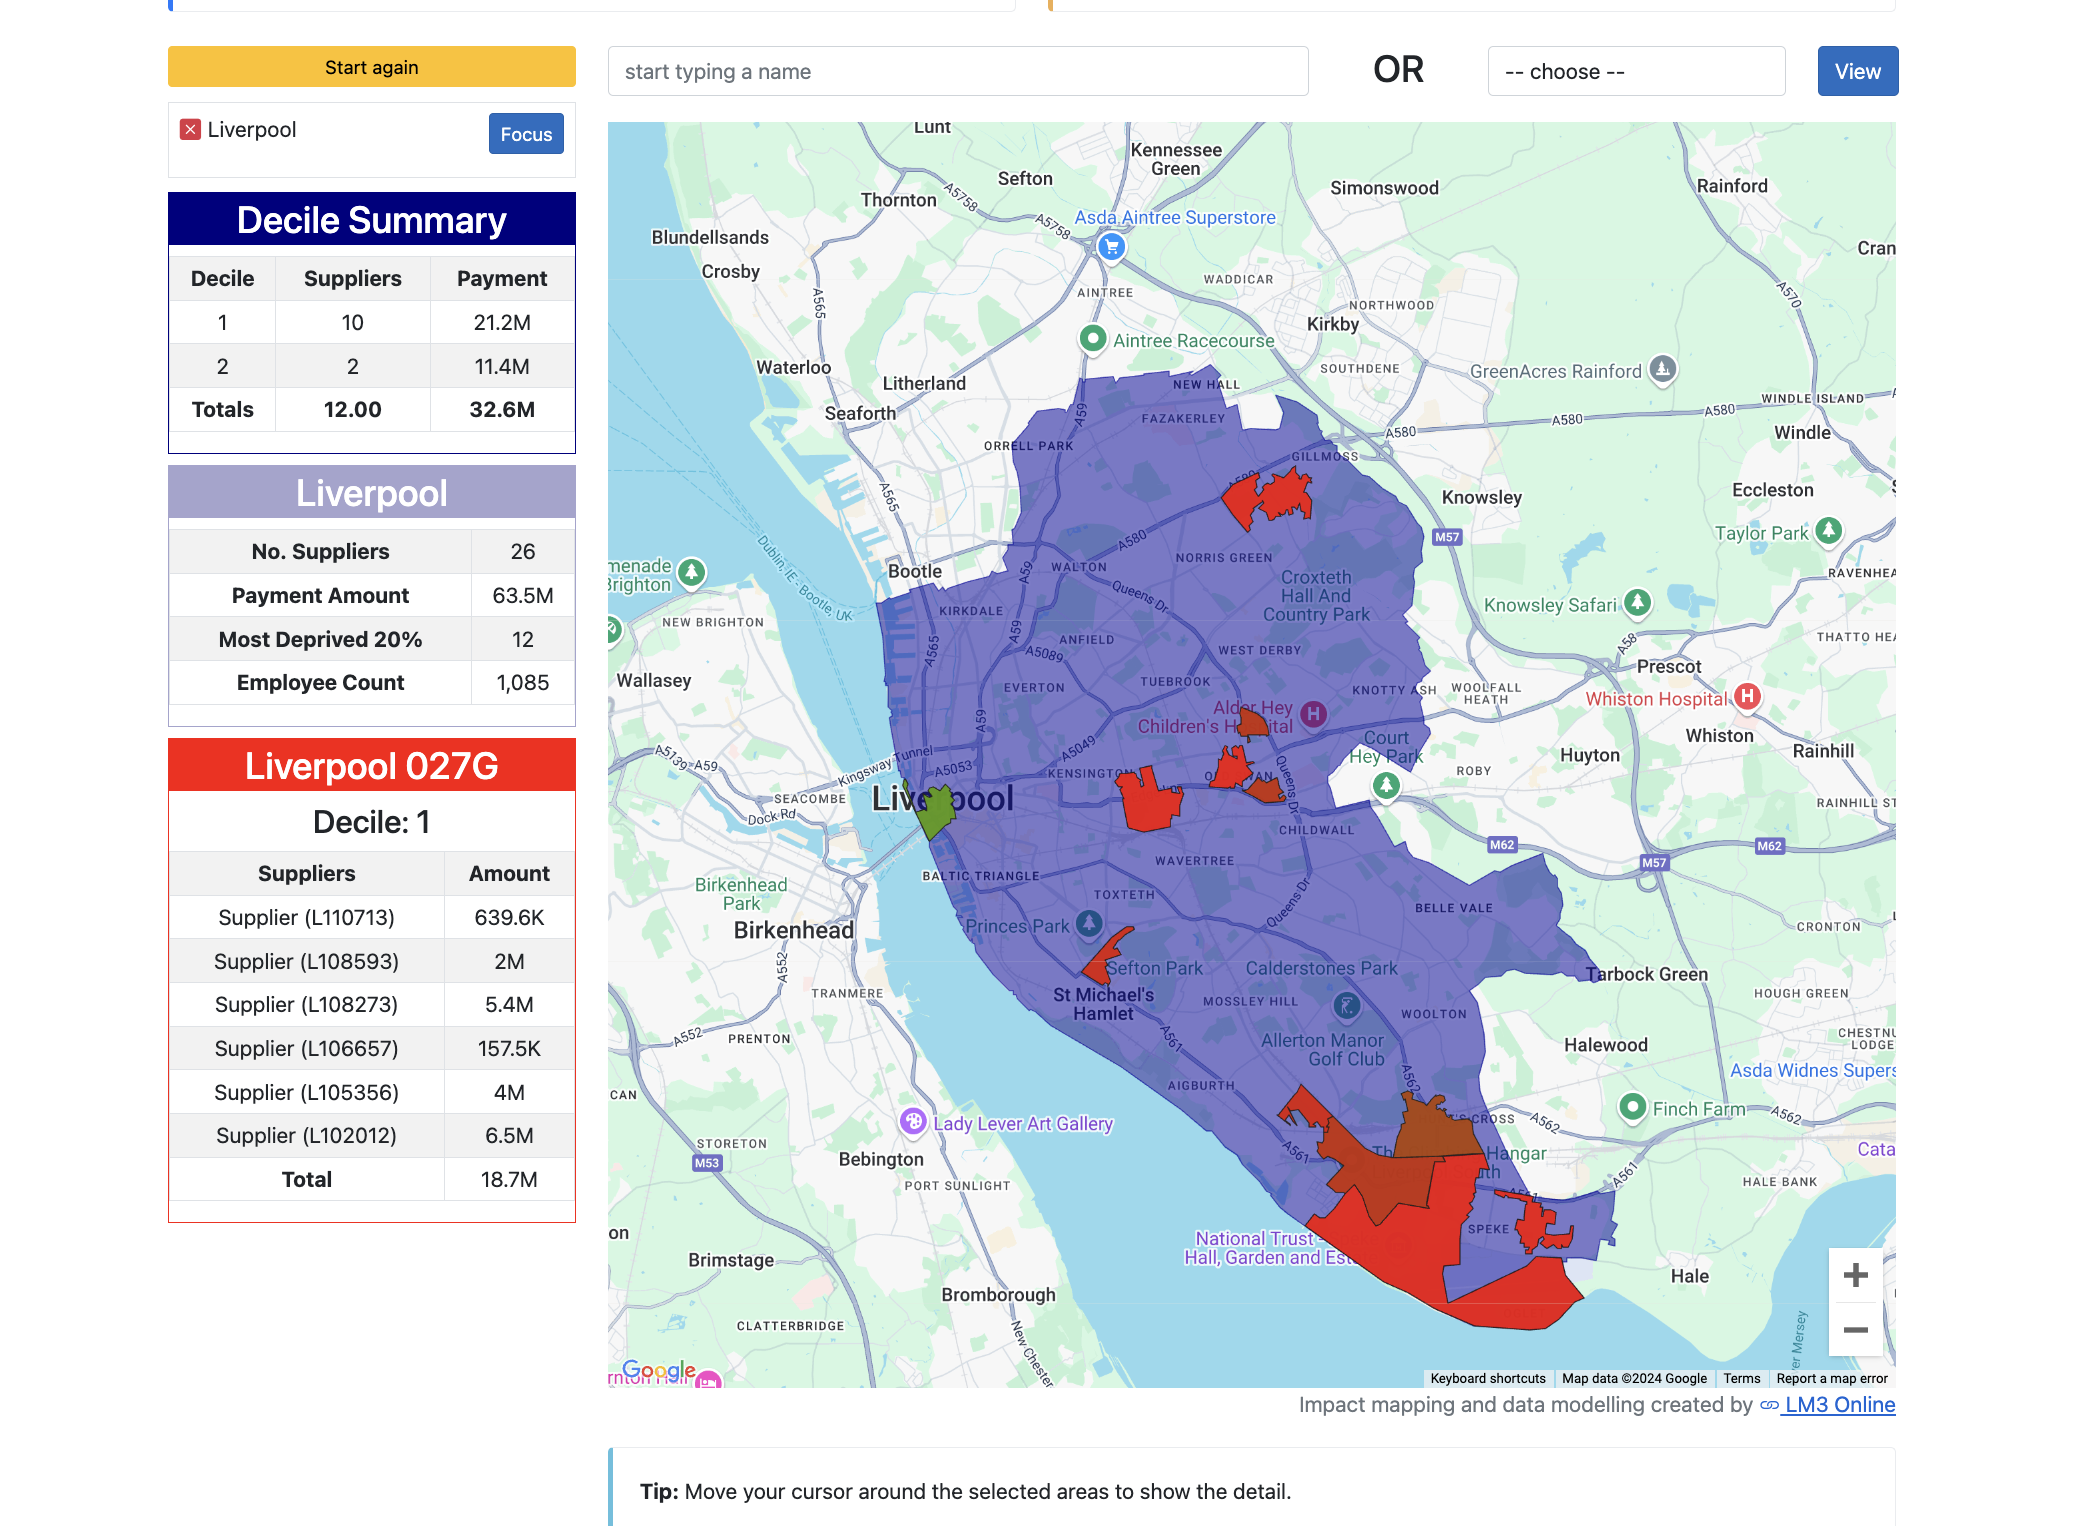Click the 'Decile Summary' heading
Image resolution: width=2092 pixels, height=1526 pixels.
pyautogui.click(x=372, y=220)
